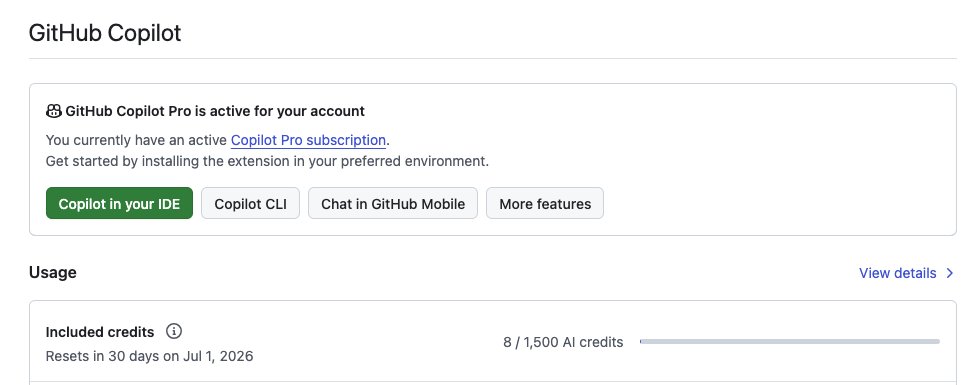The image size is (980, 385).
Task: Click the Included credits label
Action: click(x=100, y=331)
